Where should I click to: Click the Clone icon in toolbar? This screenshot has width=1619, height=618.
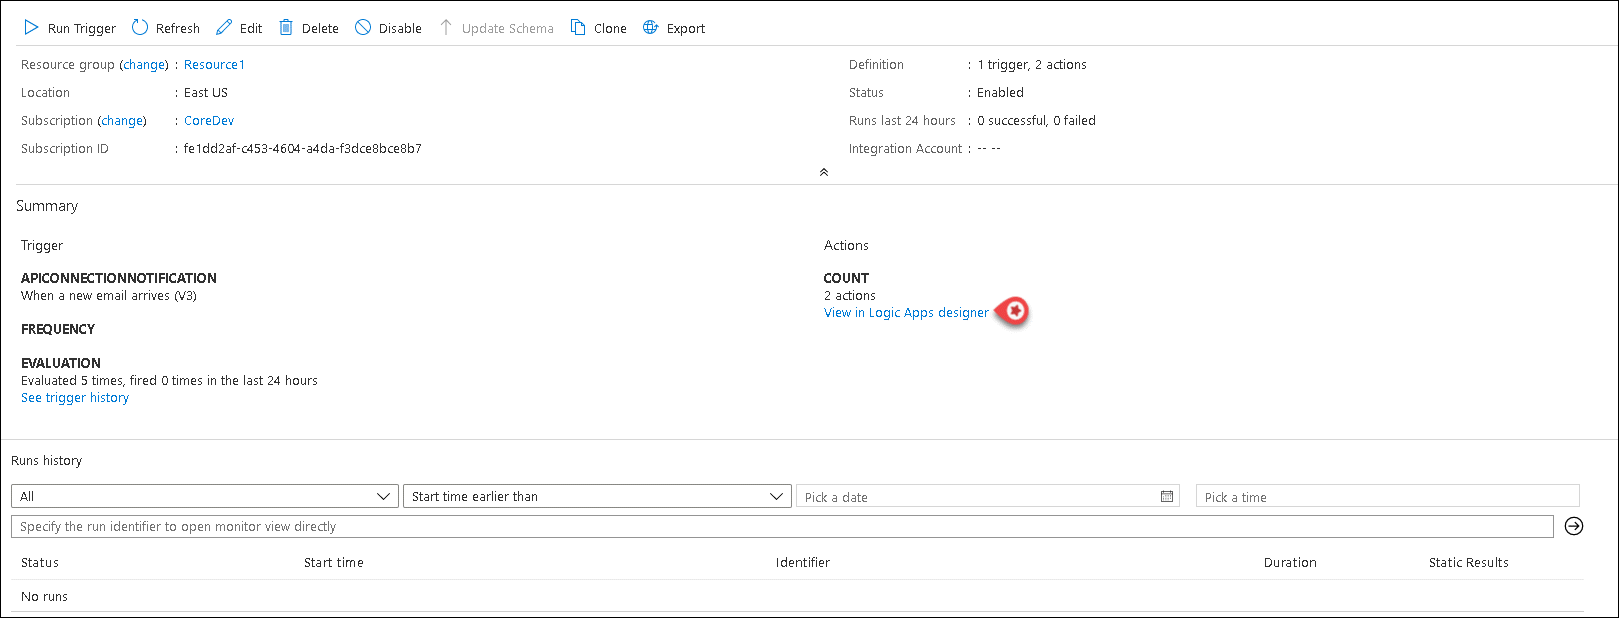578,28
